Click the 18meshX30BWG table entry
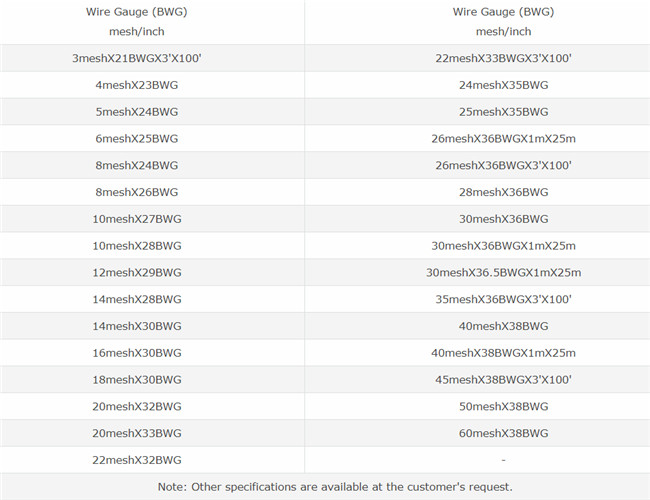The image size is (650, 500). pyautogui.click(x=138, y=380)
